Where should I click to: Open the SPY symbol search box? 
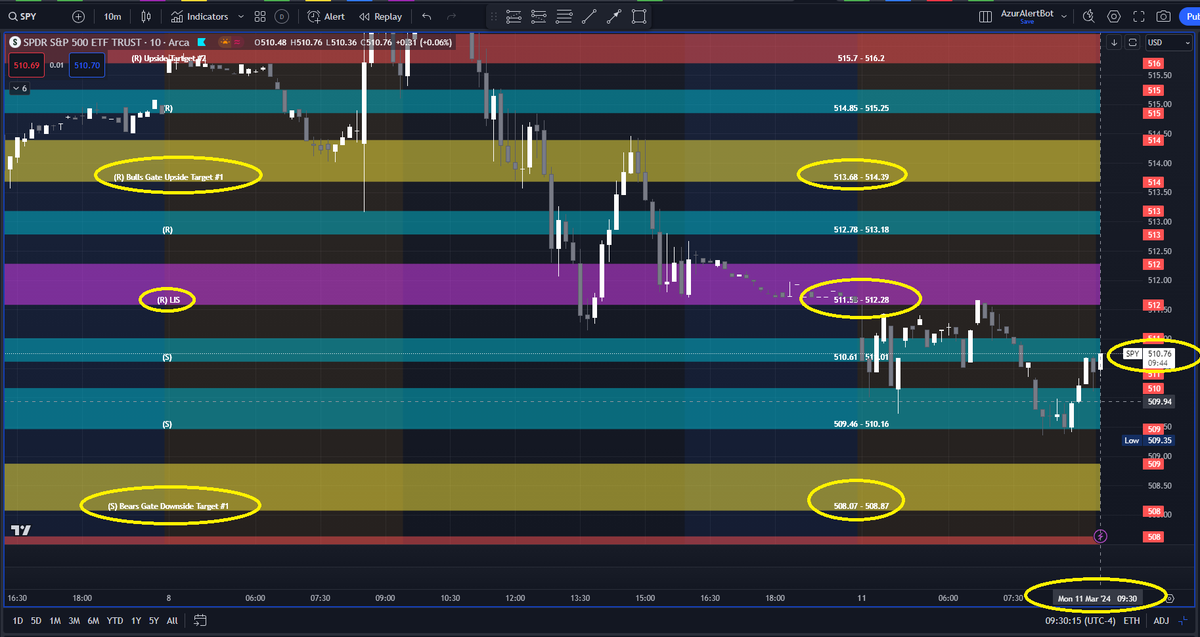[32, 17]
